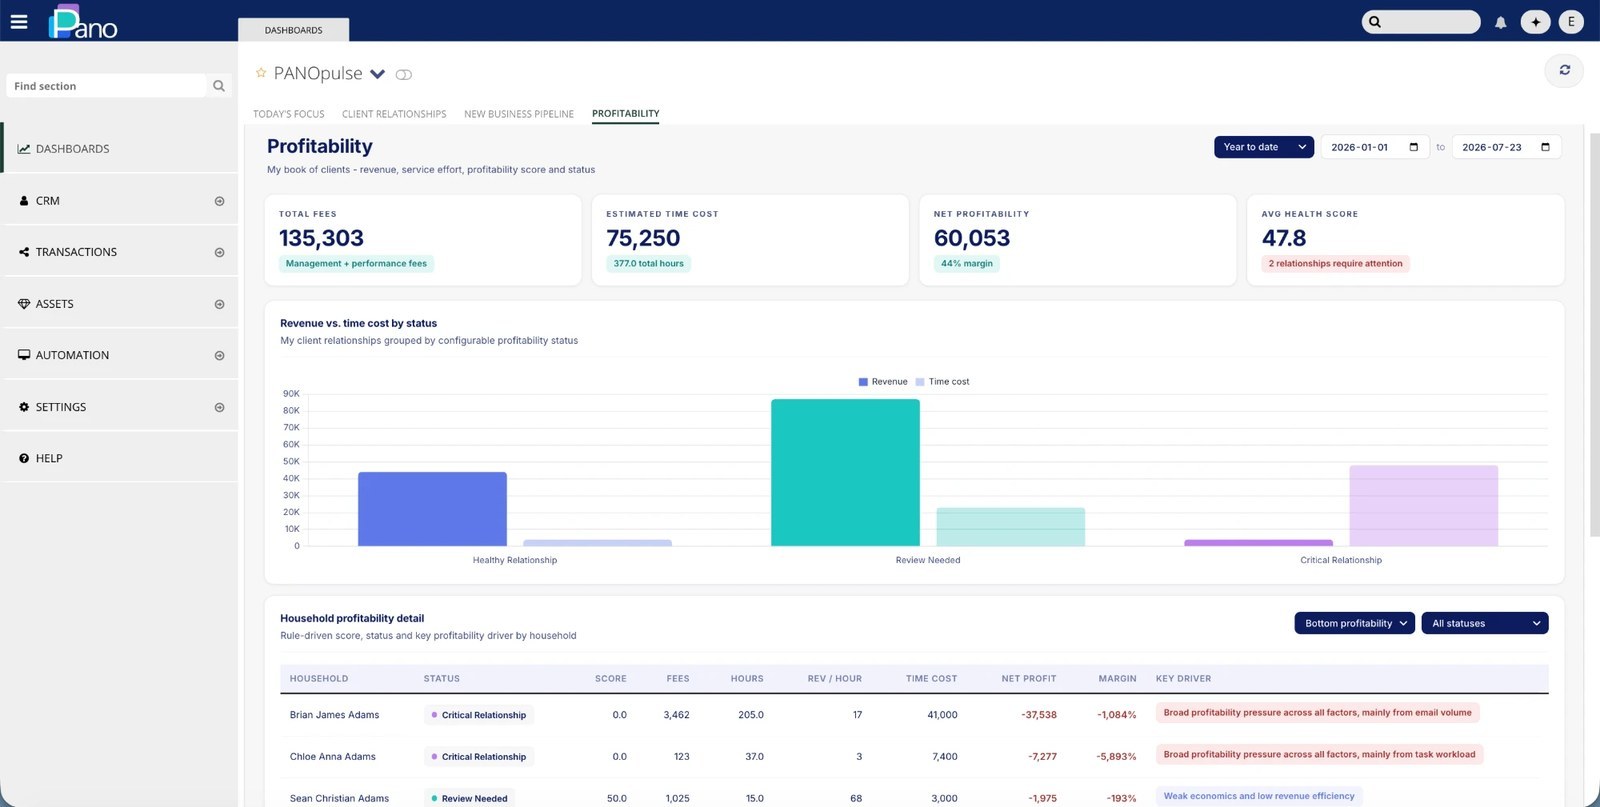
Task: Star the PANOpulse dashboard as favorite
Action: tap(261, 73)
